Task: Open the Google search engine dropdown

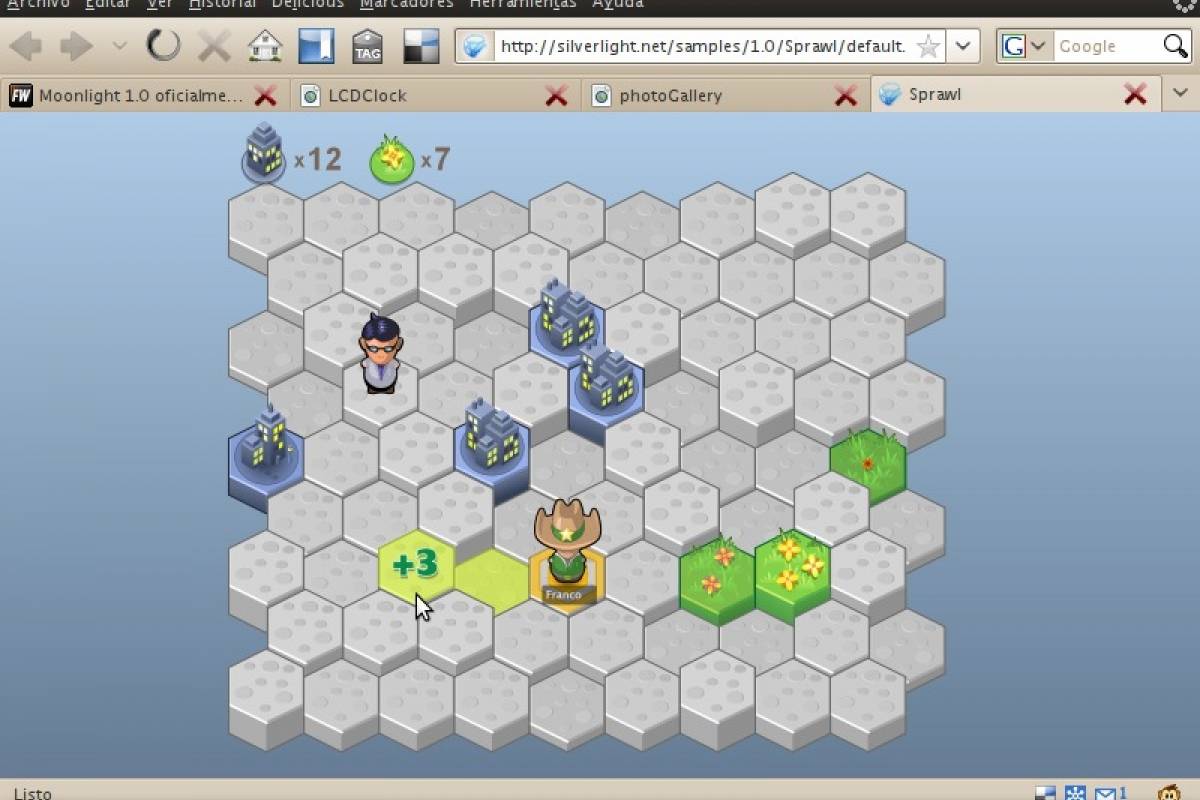Action: (1024, 46)
